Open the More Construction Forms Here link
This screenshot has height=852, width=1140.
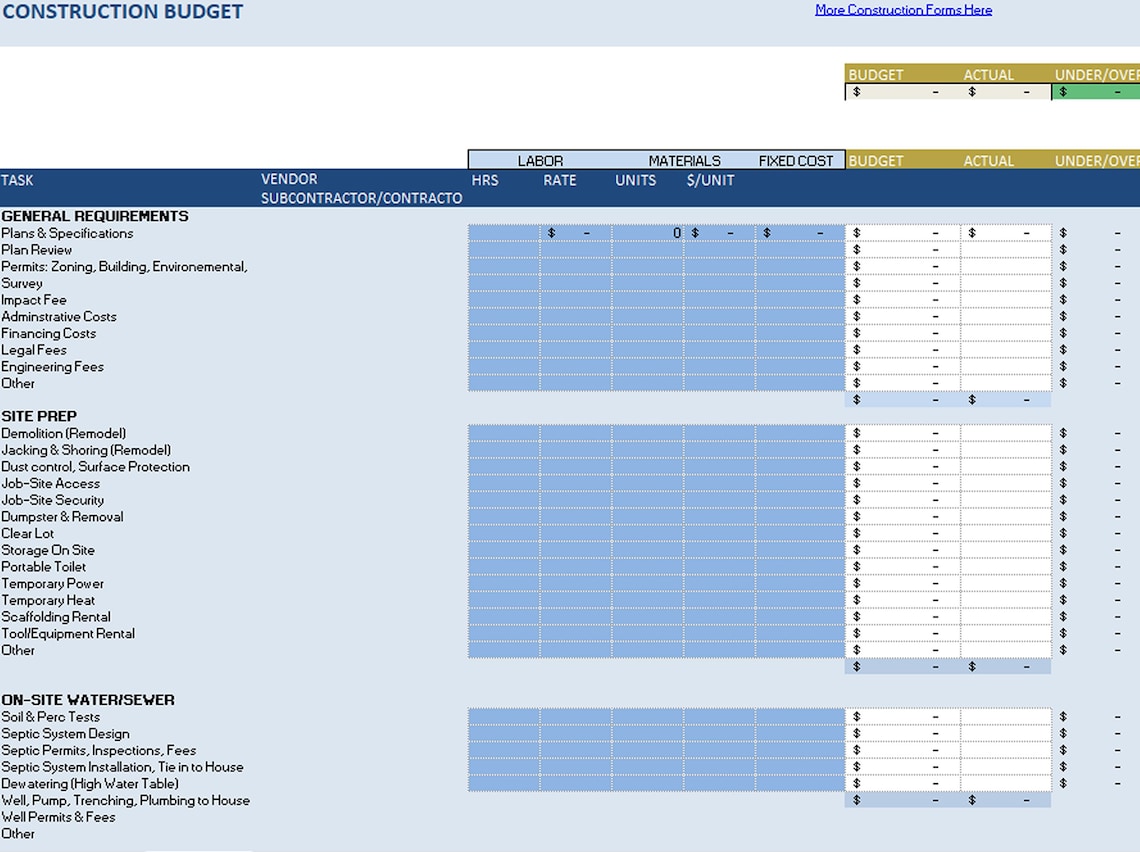903,9
